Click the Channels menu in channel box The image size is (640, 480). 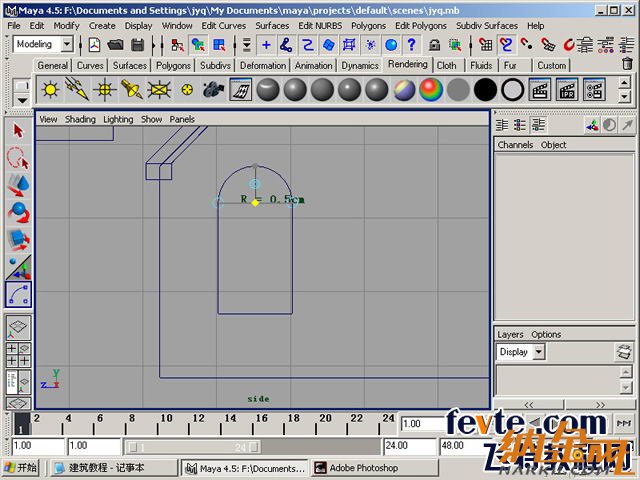[515, 145]
